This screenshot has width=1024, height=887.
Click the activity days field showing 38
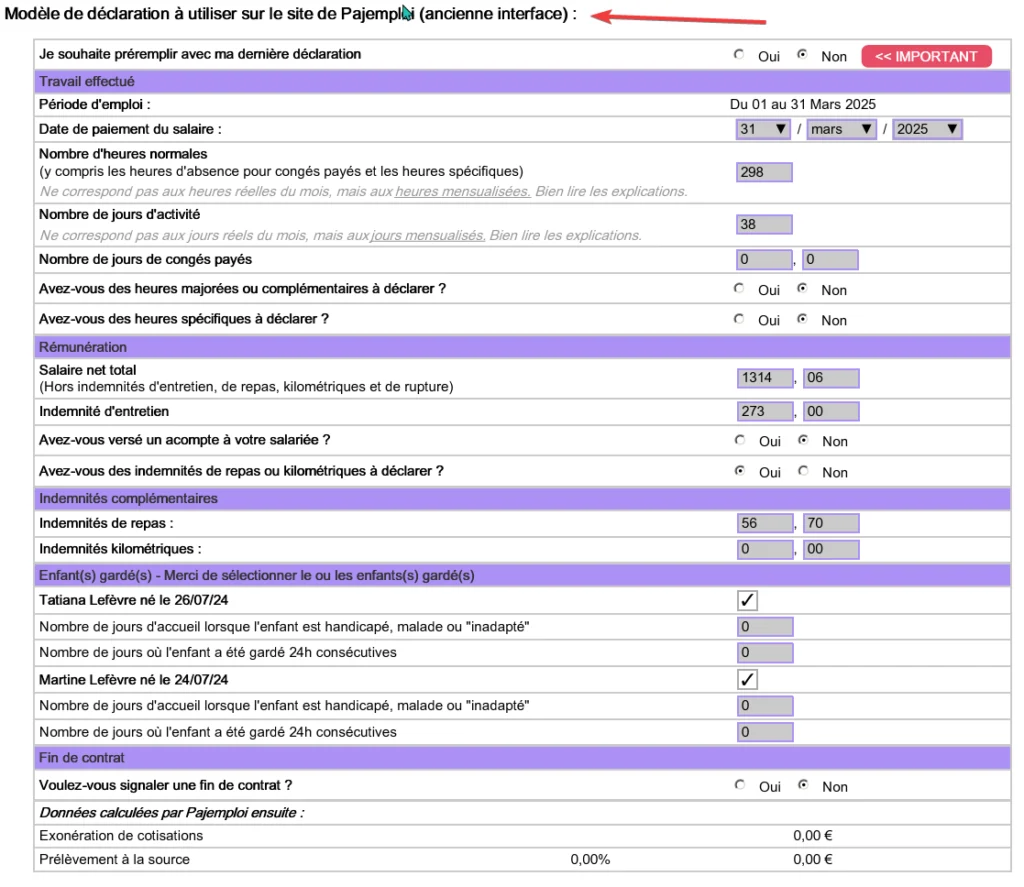click(764, 224)
